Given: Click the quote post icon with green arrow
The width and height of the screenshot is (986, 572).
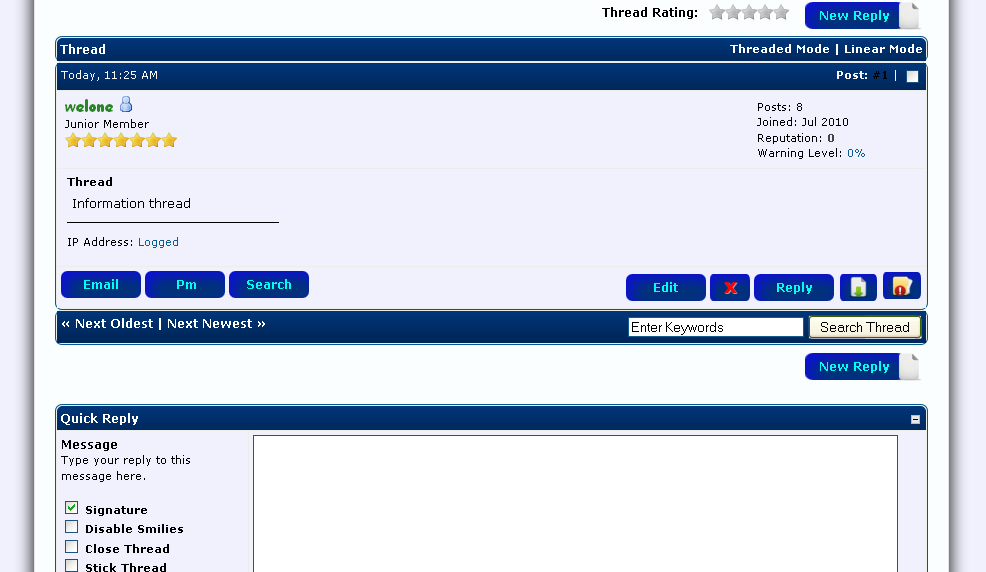Looking at the screenshot, I should tap(858, 288).
